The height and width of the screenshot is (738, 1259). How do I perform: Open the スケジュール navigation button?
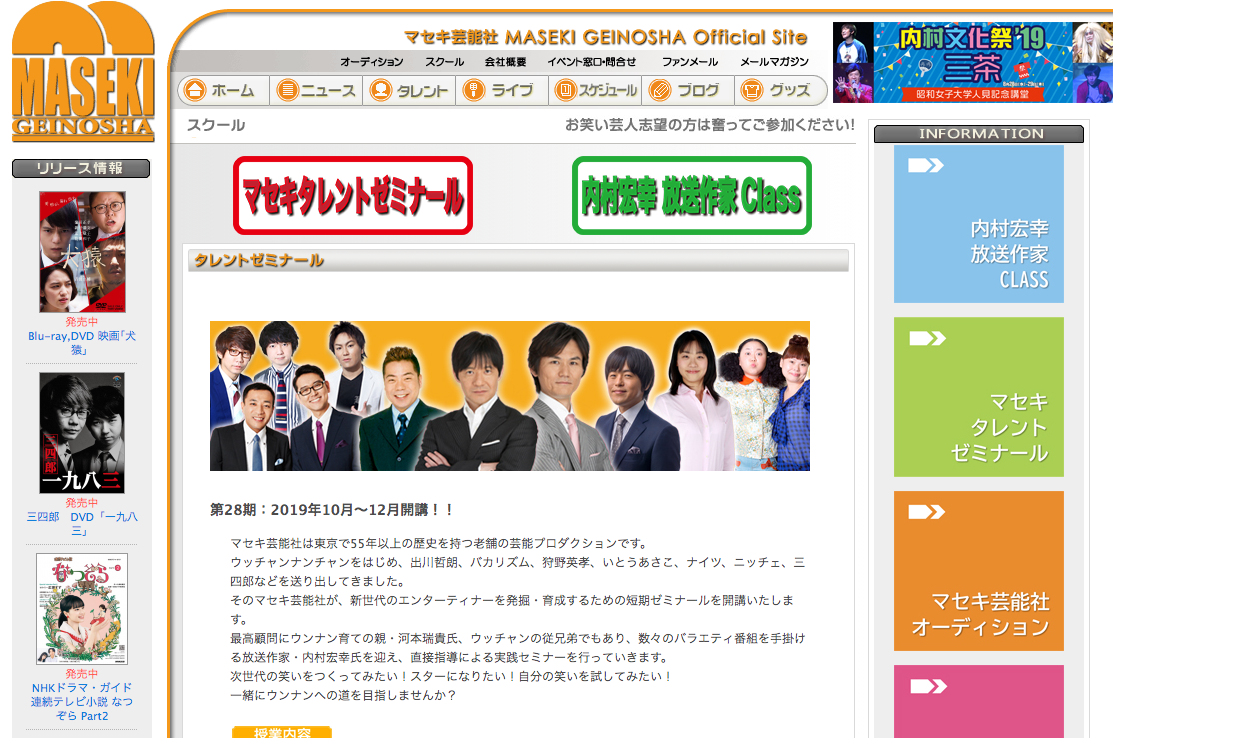point(596,90)
